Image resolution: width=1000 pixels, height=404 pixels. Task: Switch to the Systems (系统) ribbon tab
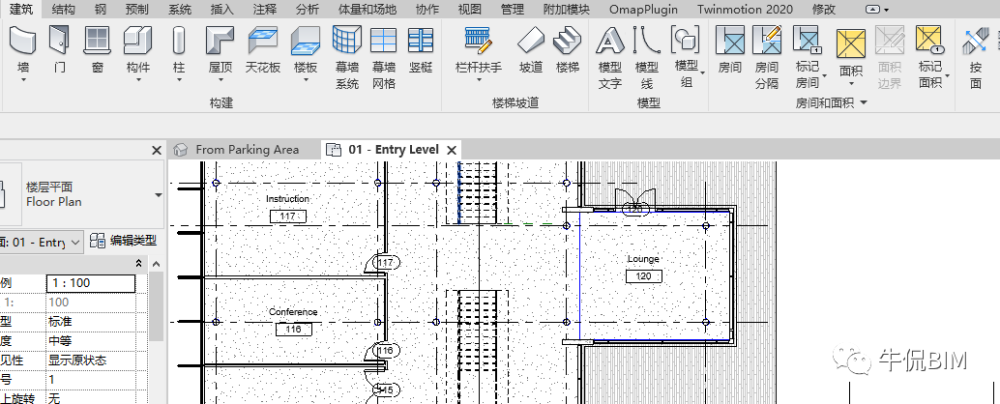point(180,9)
